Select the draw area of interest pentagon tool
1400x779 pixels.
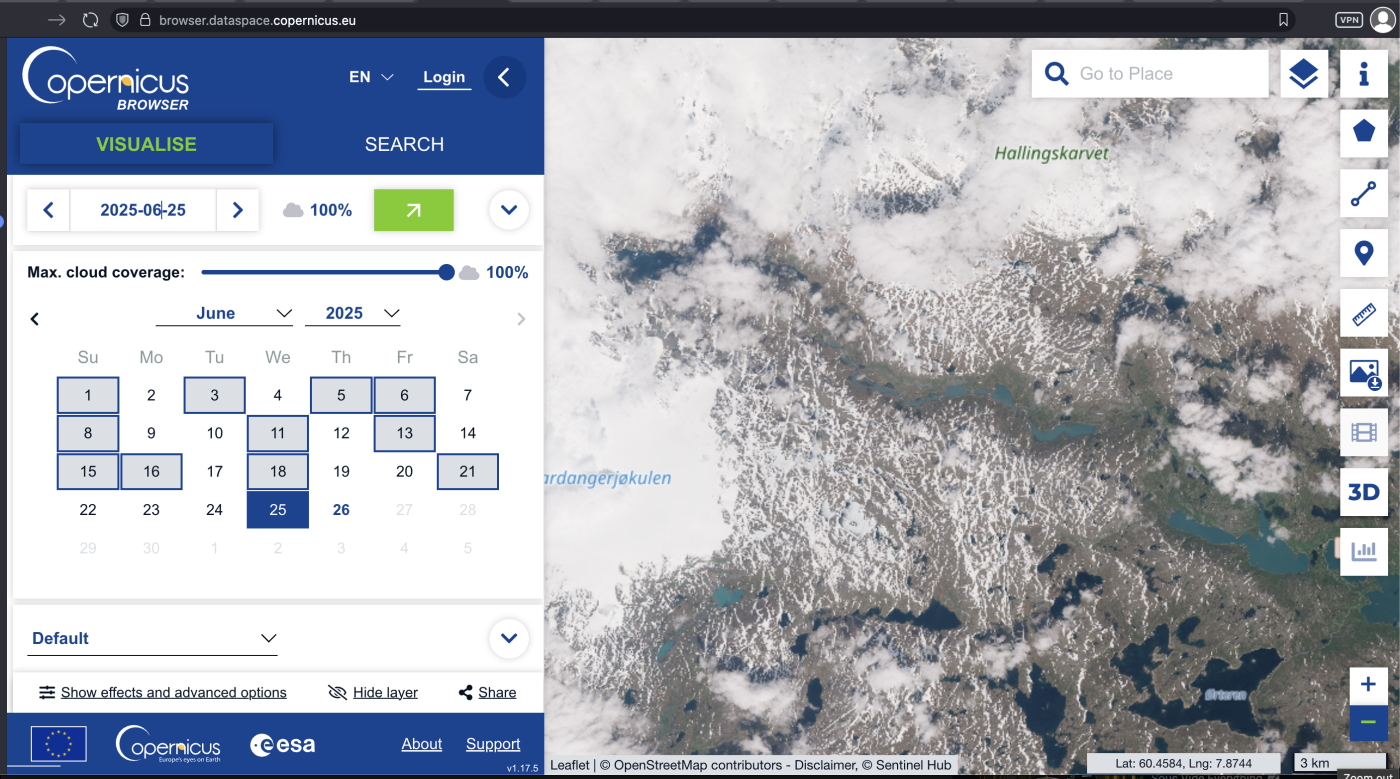(1363, 133)
